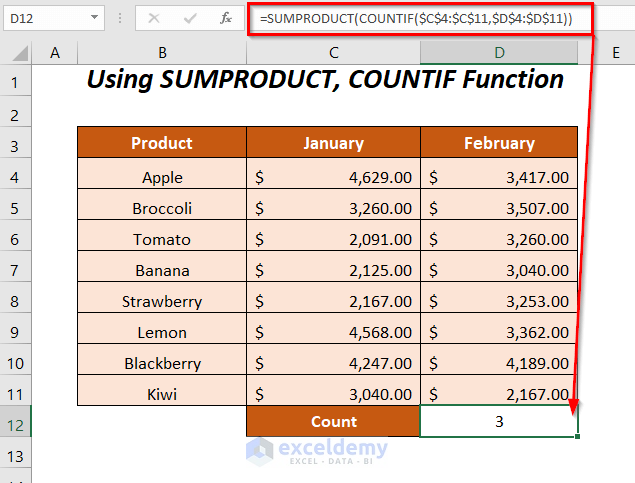635x483 pixels.
Task: Open the Name Box dropdown arrow
Action: (94, 18)
